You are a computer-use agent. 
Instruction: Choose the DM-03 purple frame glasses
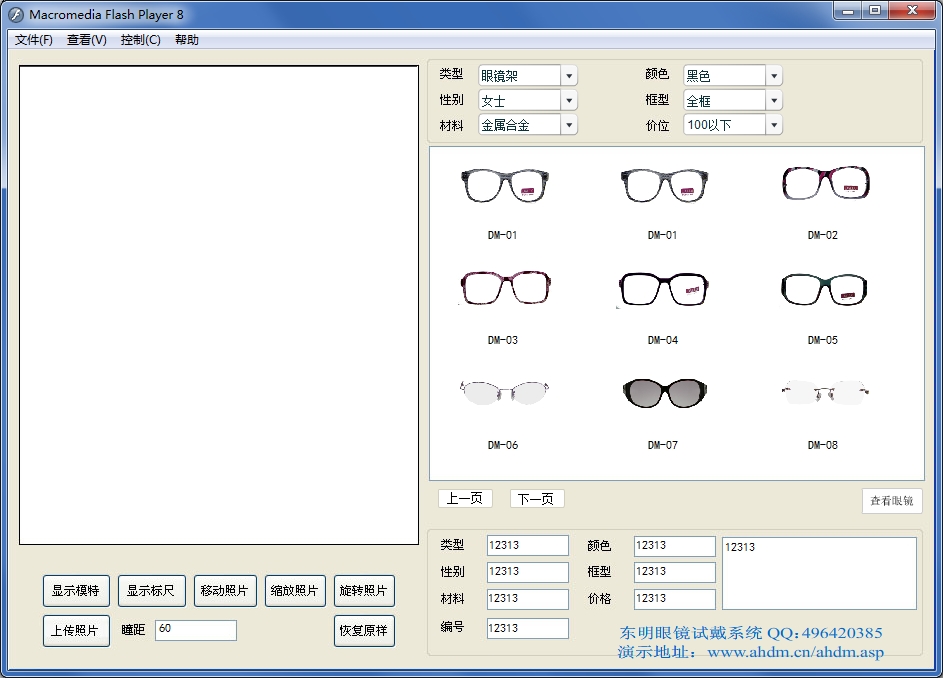pos(504,289)
